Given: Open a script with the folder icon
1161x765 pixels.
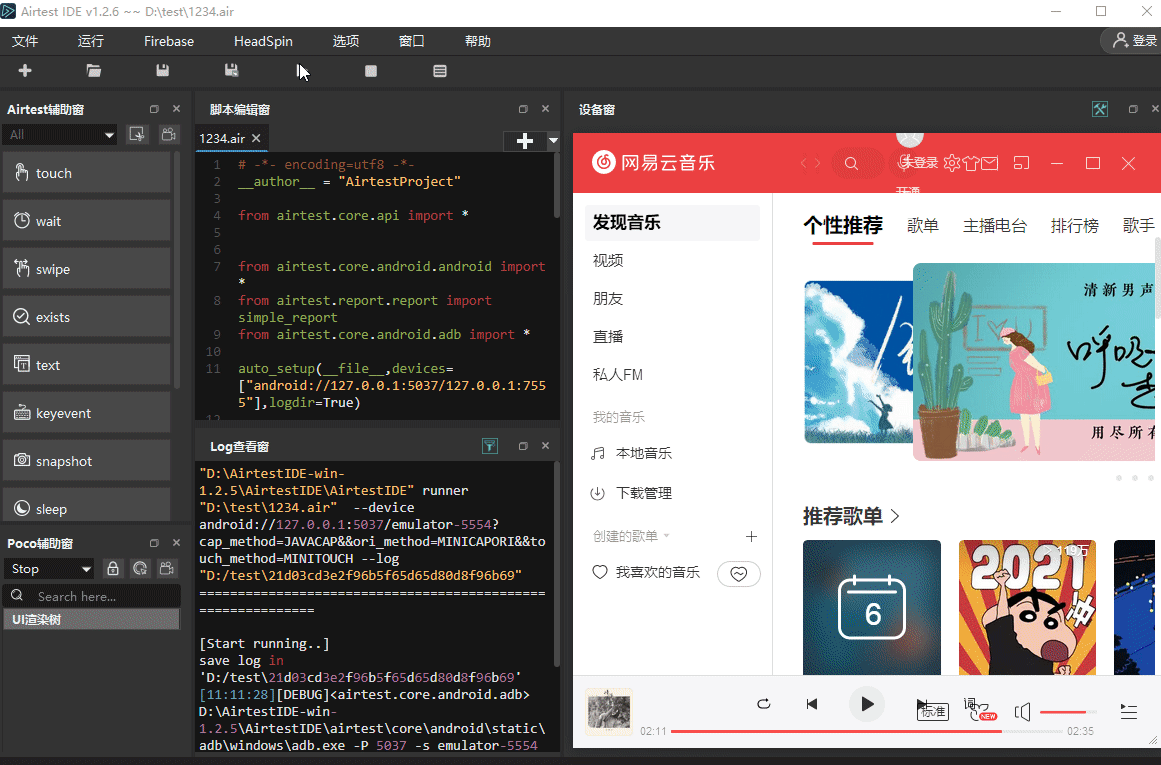Looking at the screenshot, I should [93, 70].
